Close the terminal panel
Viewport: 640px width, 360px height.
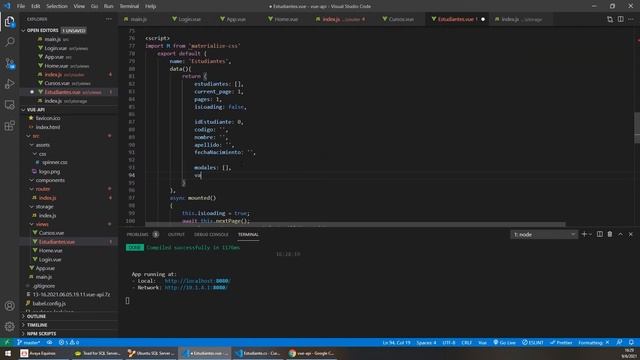point(631,234)
